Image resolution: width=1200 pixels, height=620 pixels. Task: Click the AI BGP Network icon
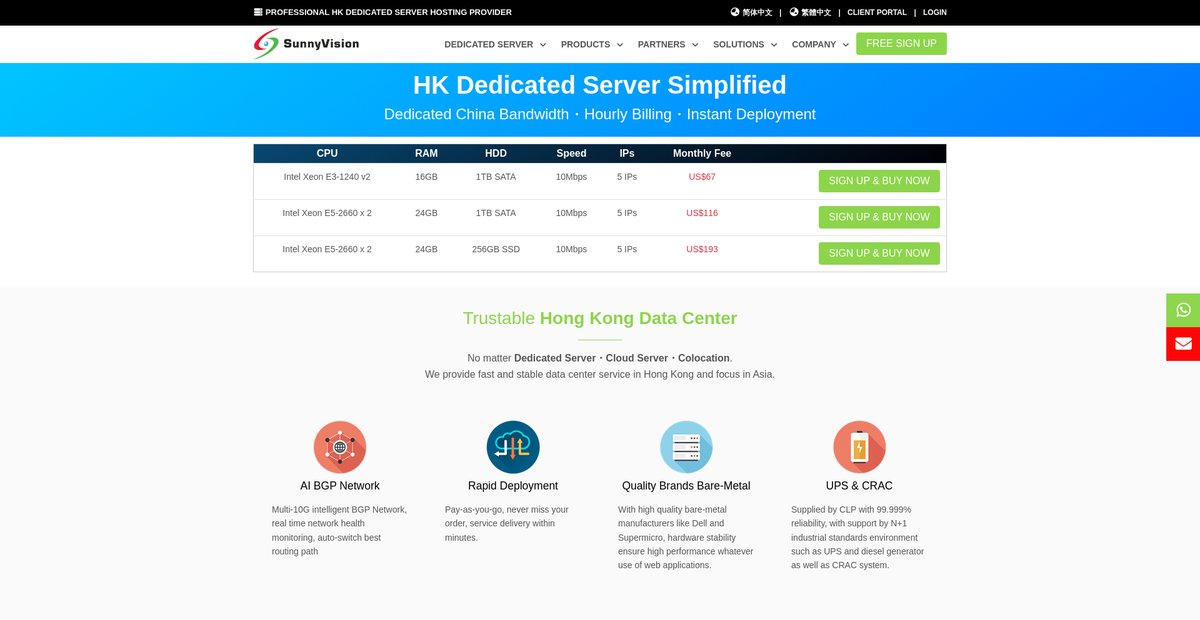tap(340, 447)
